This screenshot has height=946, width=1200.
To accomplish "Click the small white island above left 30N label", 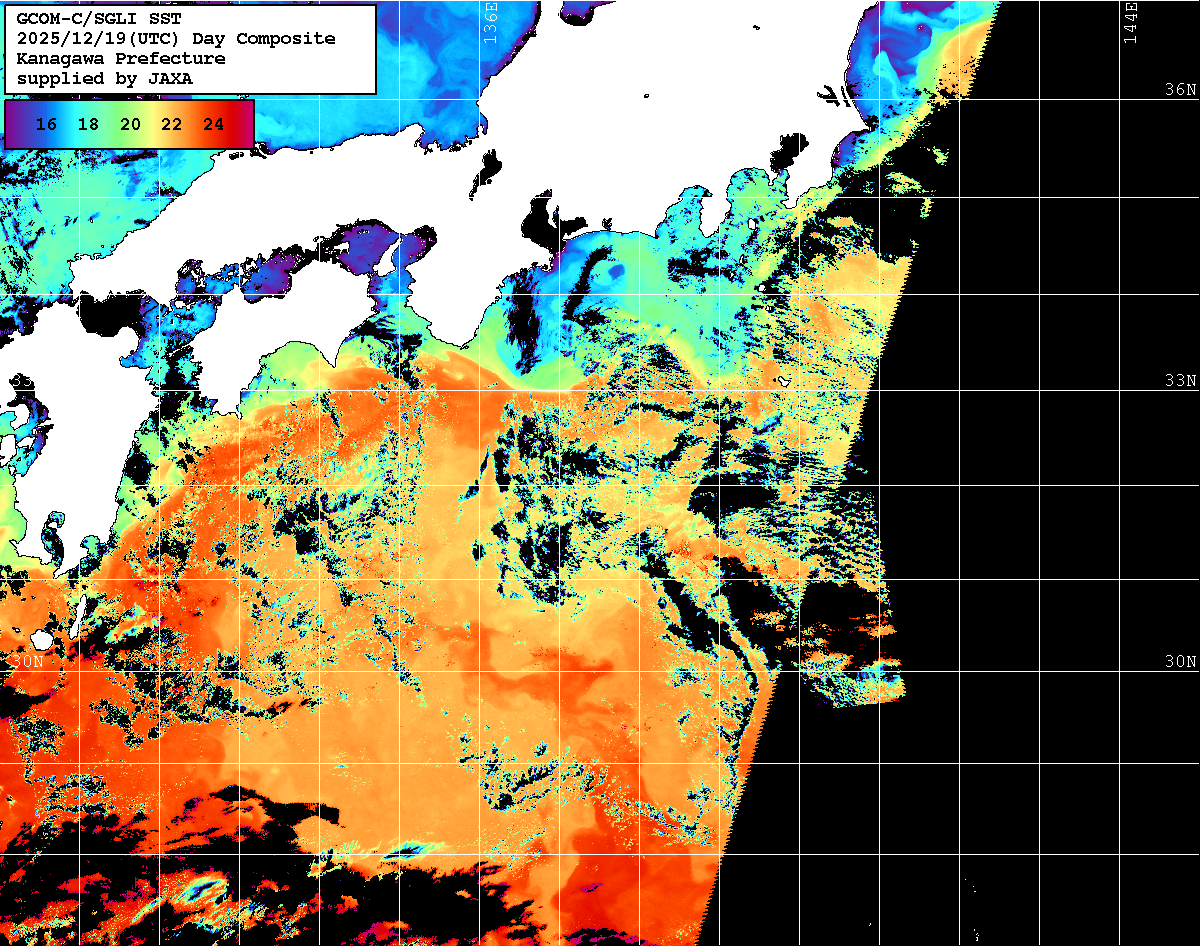I will click(41, 638).
